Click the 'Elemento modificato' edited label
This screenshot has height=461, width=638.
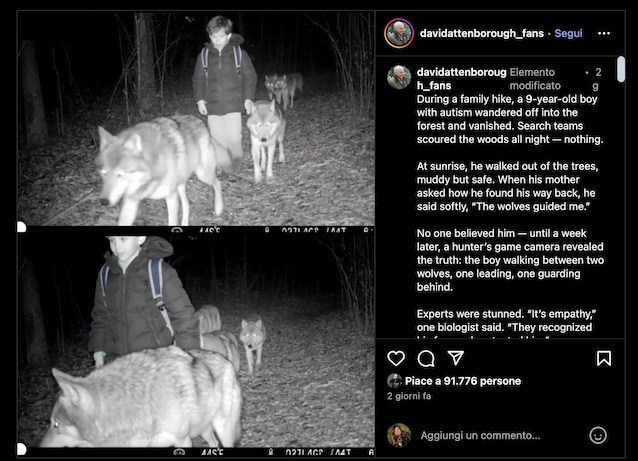tap(535, 79)
